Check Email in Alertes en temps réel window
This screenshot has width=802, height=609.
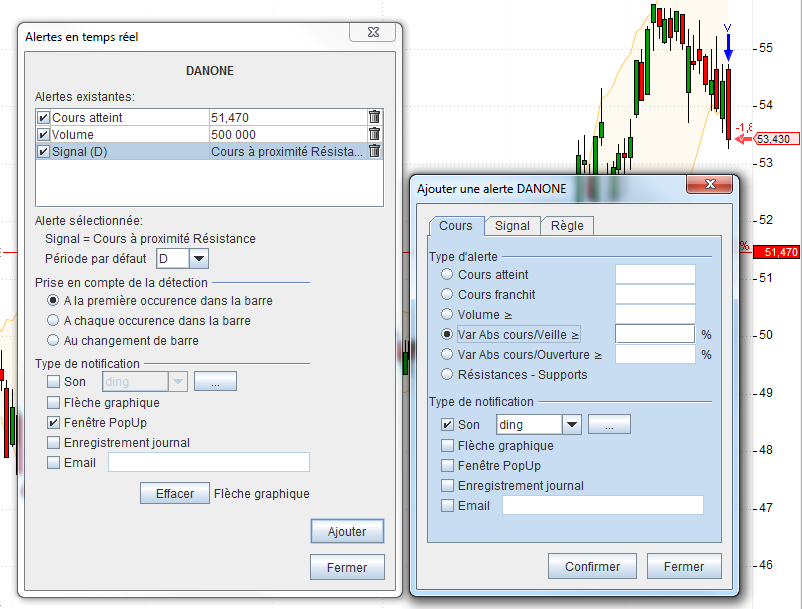coord(53,462)
